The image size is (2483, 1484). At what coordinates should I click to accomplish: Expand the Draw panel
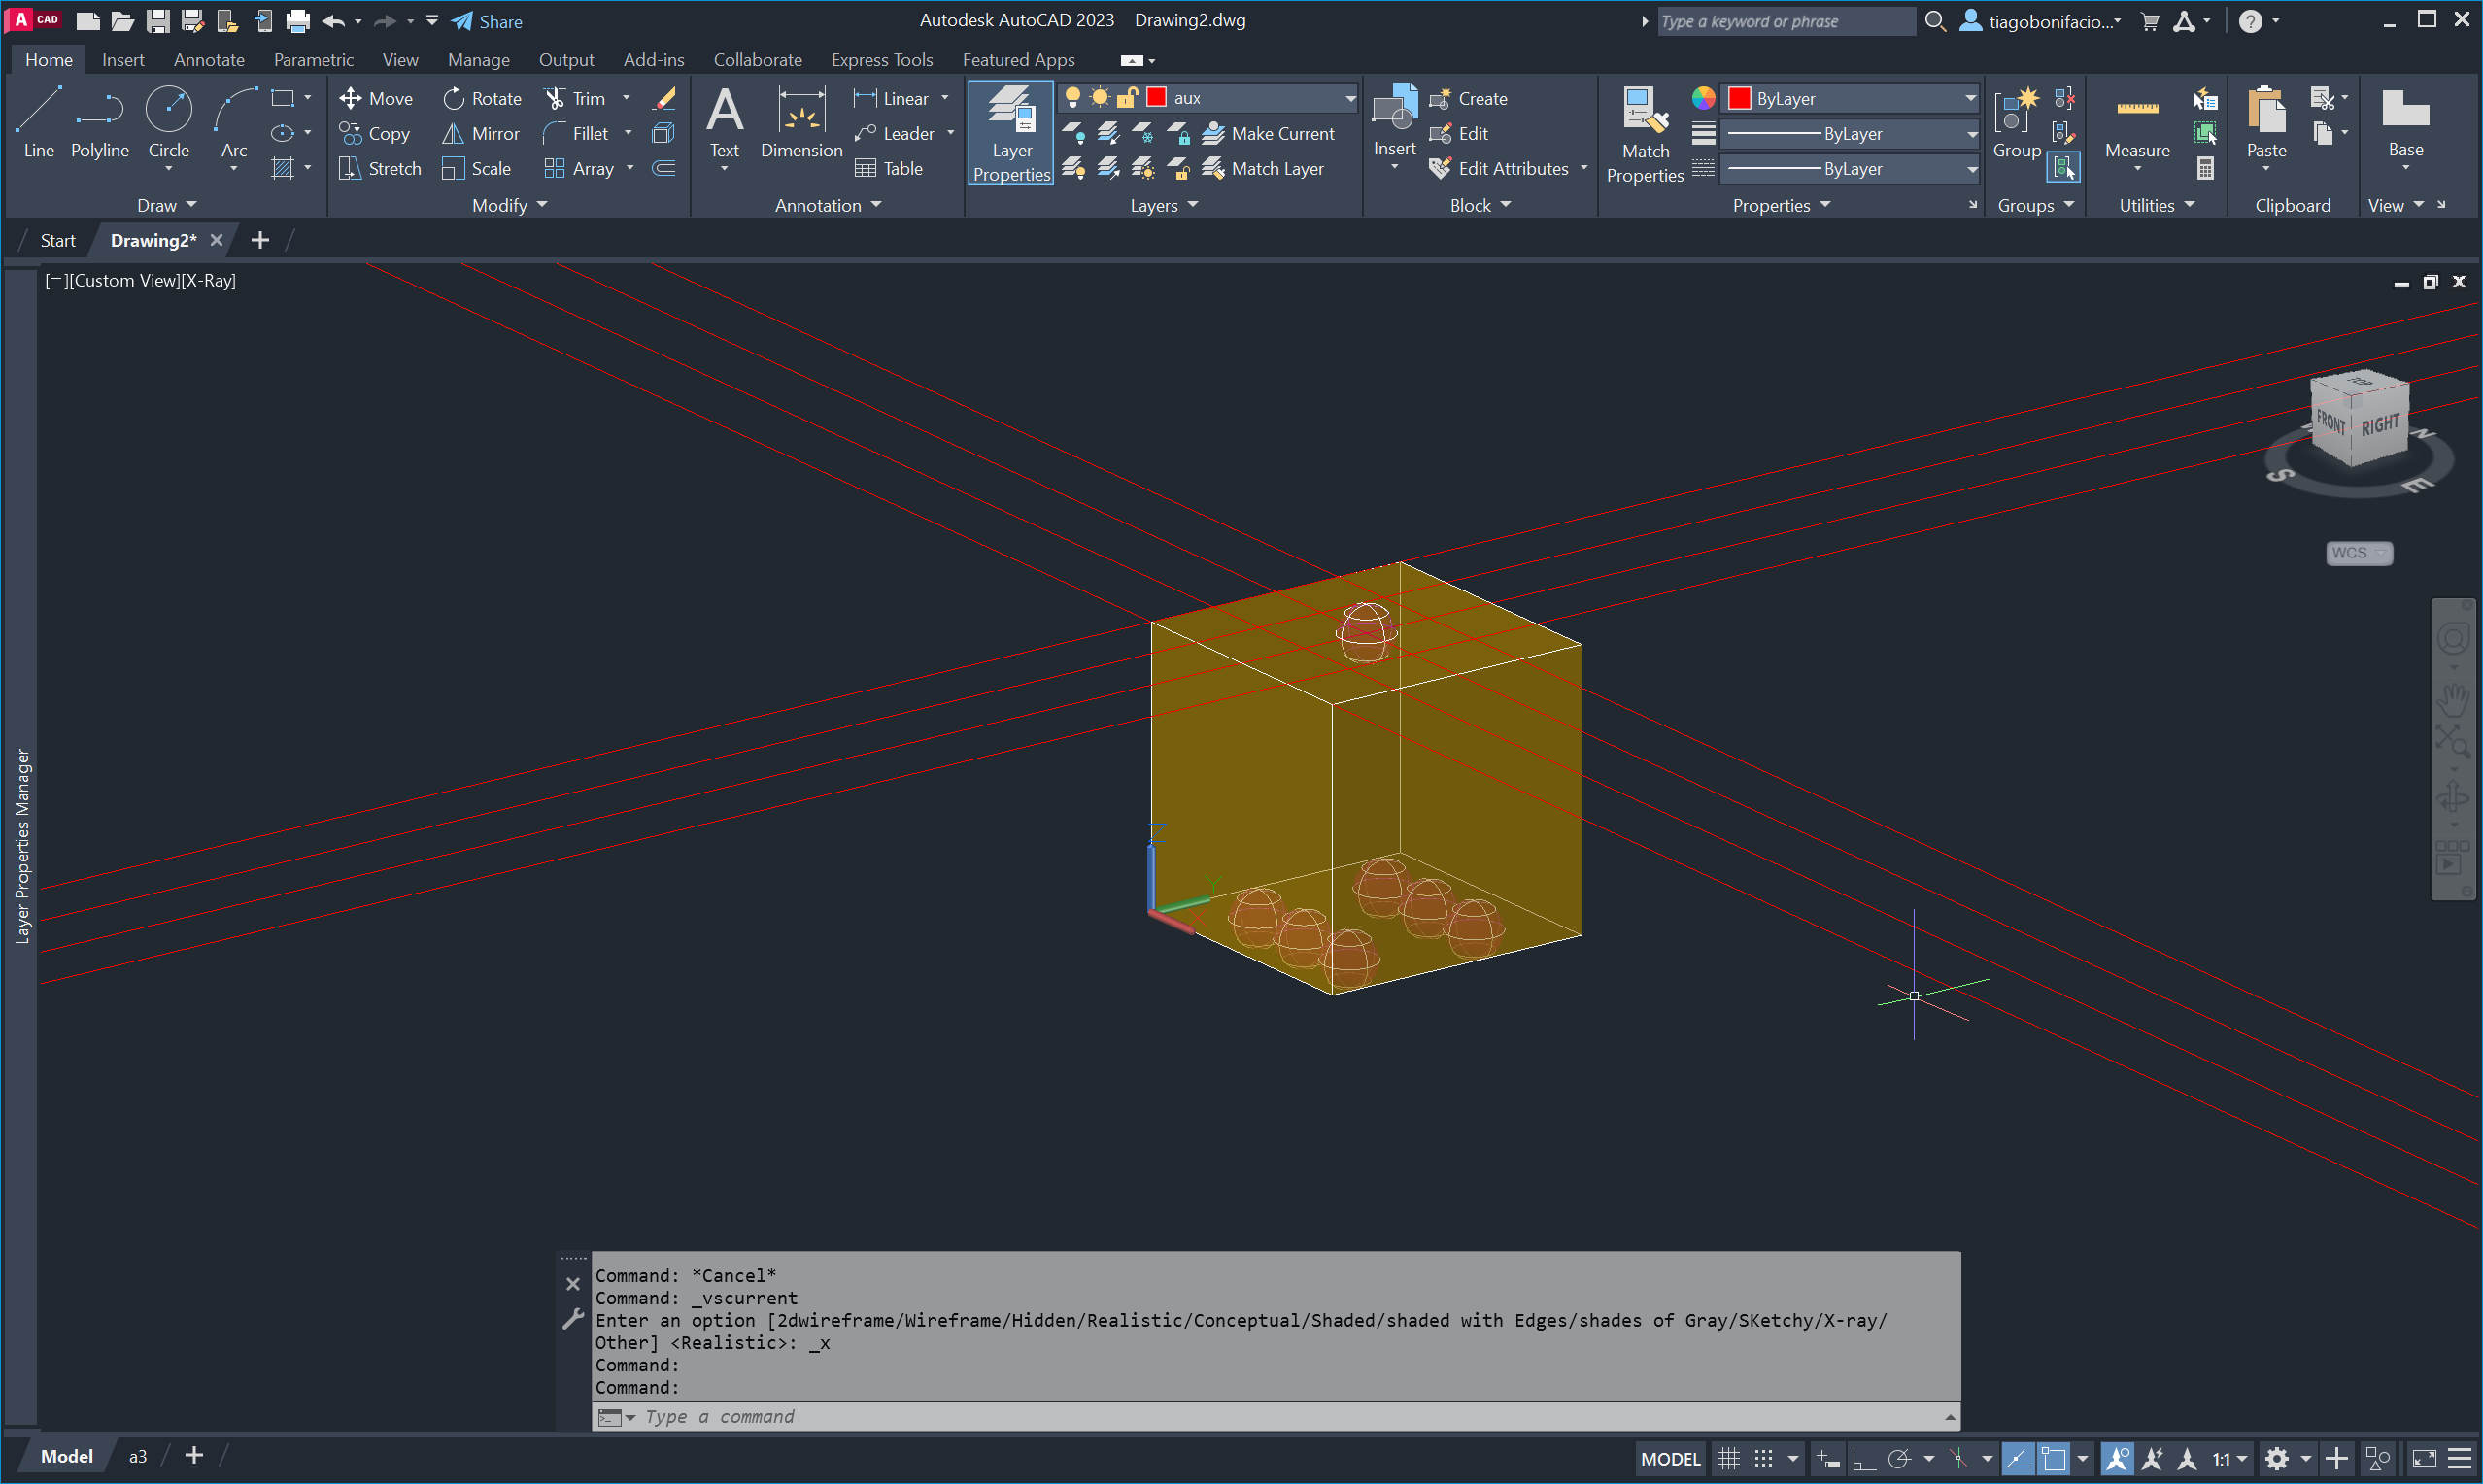point(166,205)
